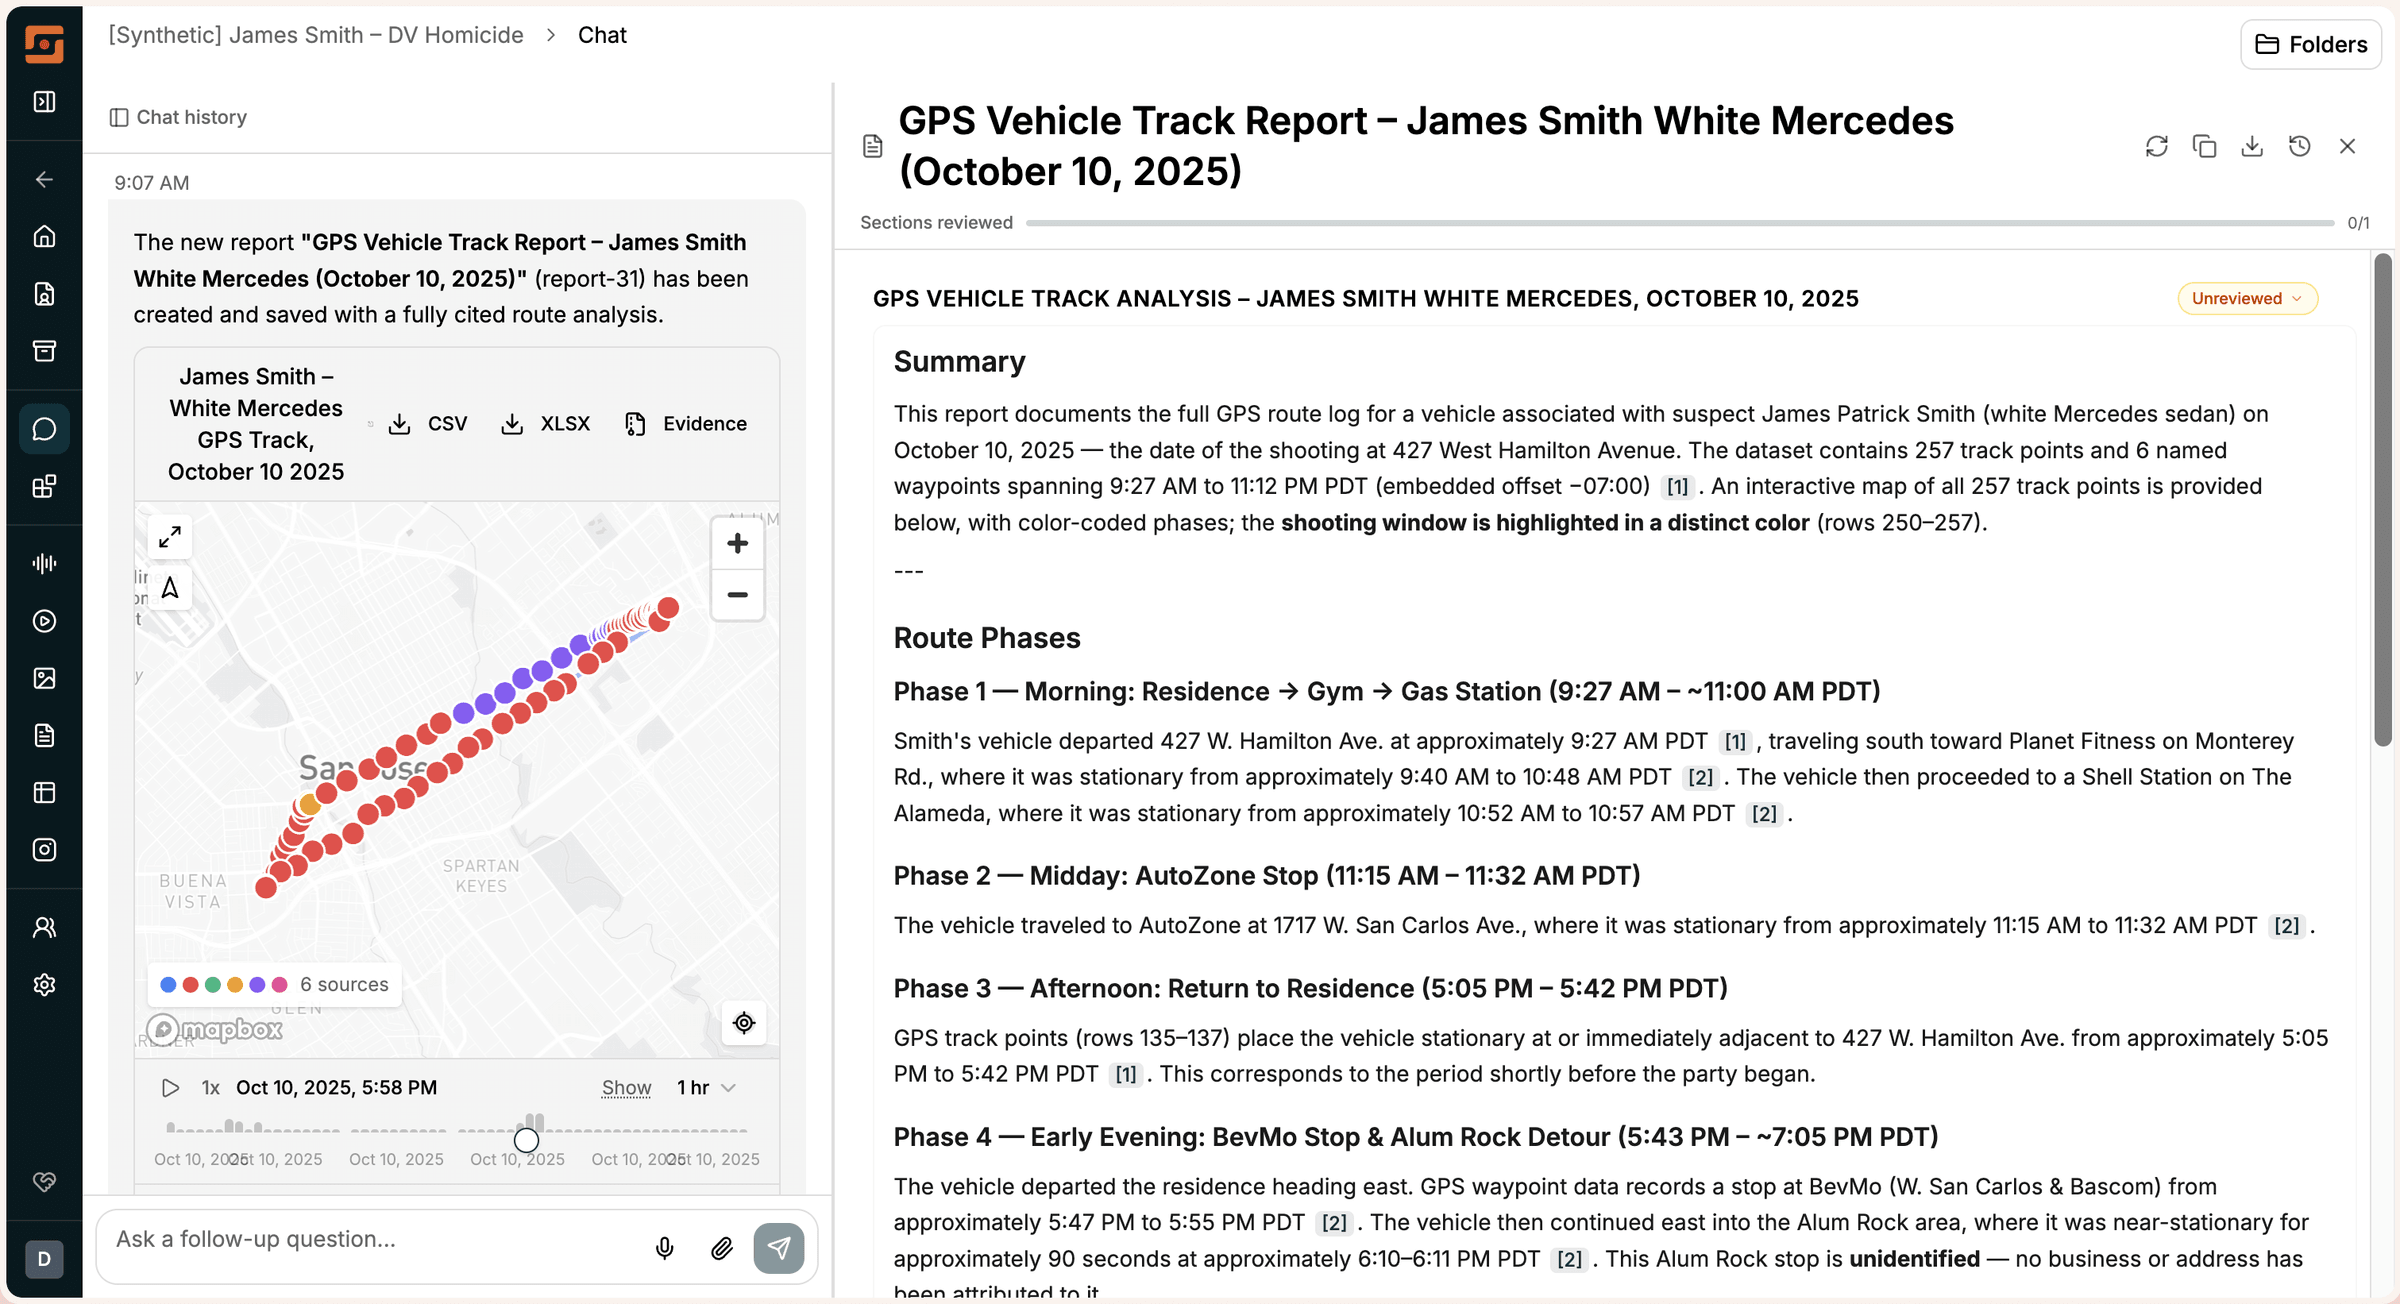Open the archive box icon in the sidebar
The width and height of the screenshot is (2400, 1304).
point(44,351)
